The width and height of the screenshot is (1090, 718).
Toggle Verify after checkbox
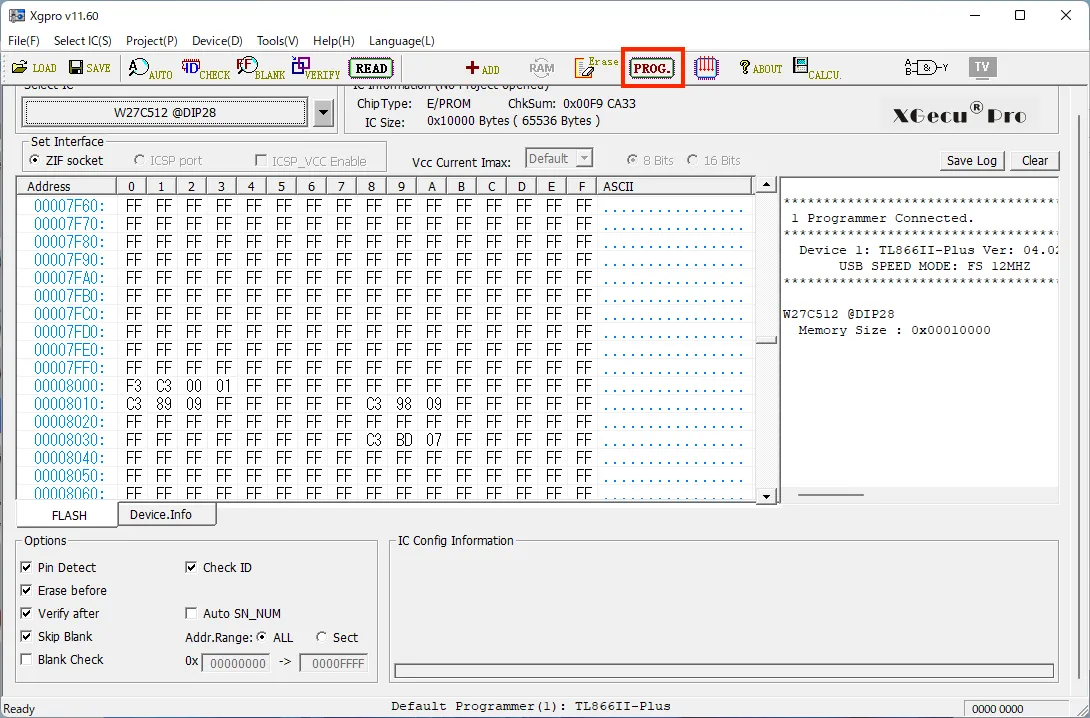[x=26, y=614]
